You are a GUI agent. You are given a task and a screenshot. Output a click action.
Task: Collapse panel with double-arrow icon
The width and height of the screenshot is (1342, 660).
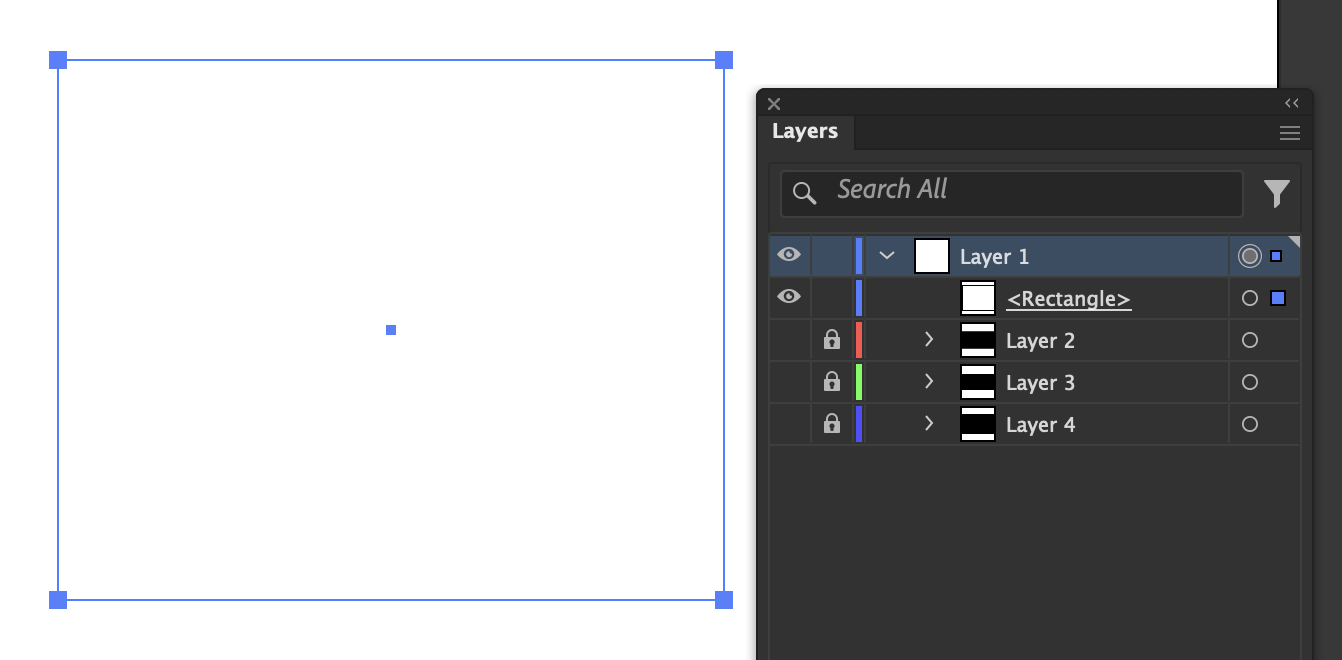pyautogui.click(x=1292, y=103)
